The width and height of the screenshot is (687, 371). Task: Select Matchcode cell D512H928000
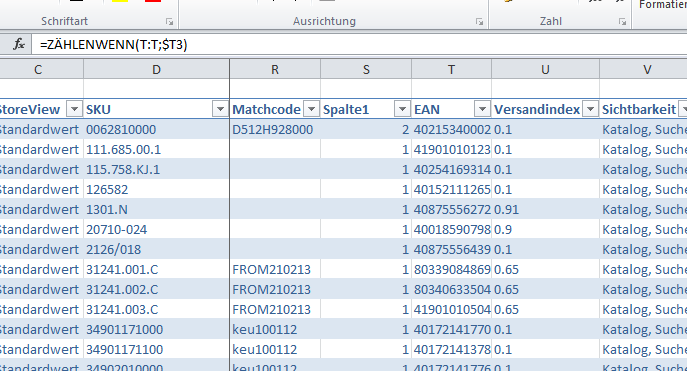275,130
